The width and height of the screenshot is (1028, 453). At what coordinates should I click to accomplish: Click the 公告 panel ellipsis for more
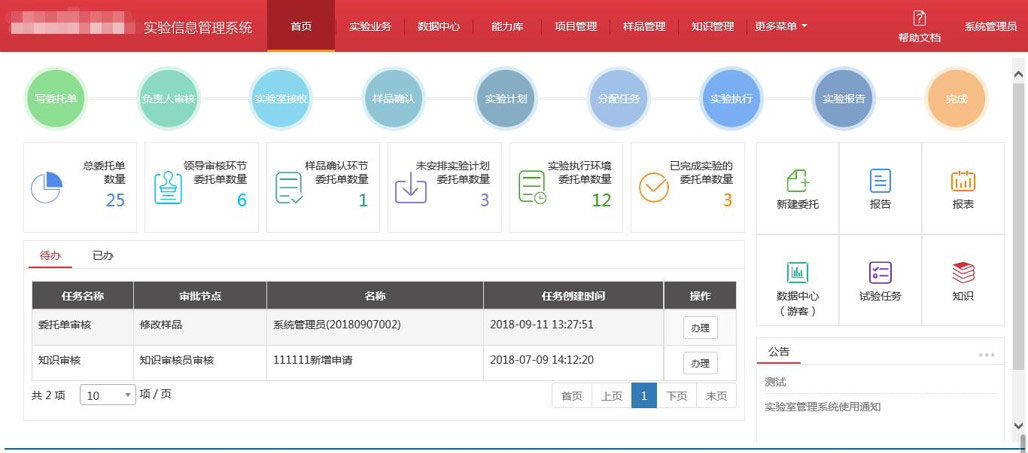[986, 354]
